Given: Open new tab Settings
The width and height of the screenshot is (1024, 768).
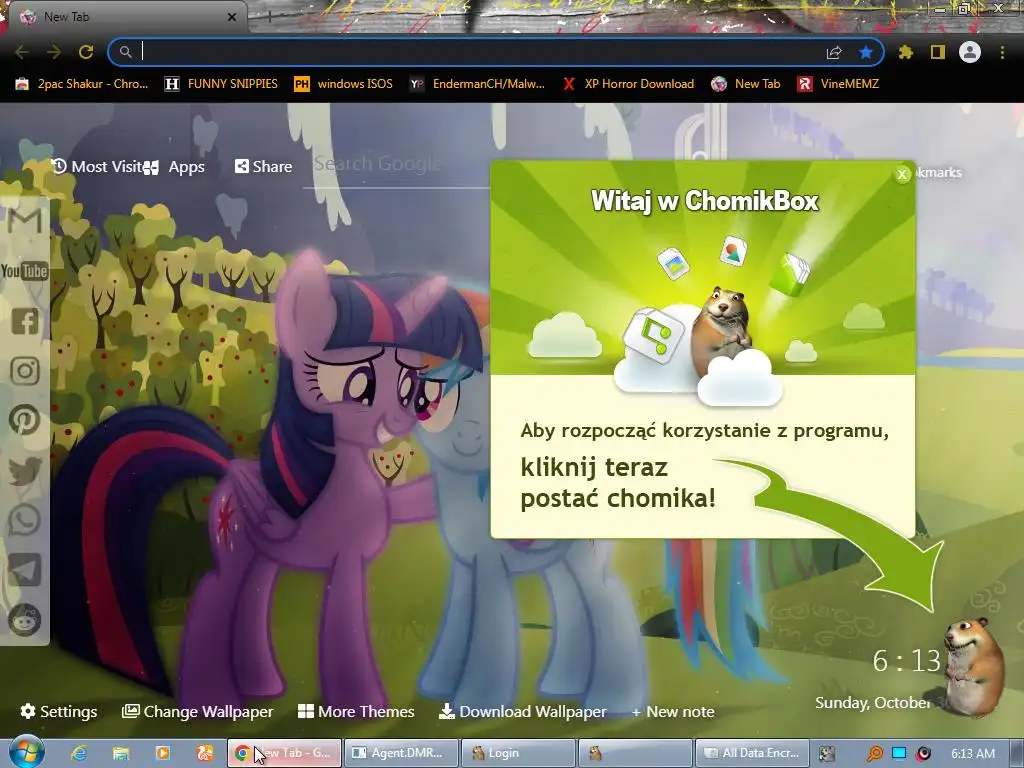Looking at the screenshot, I should 59,711.
